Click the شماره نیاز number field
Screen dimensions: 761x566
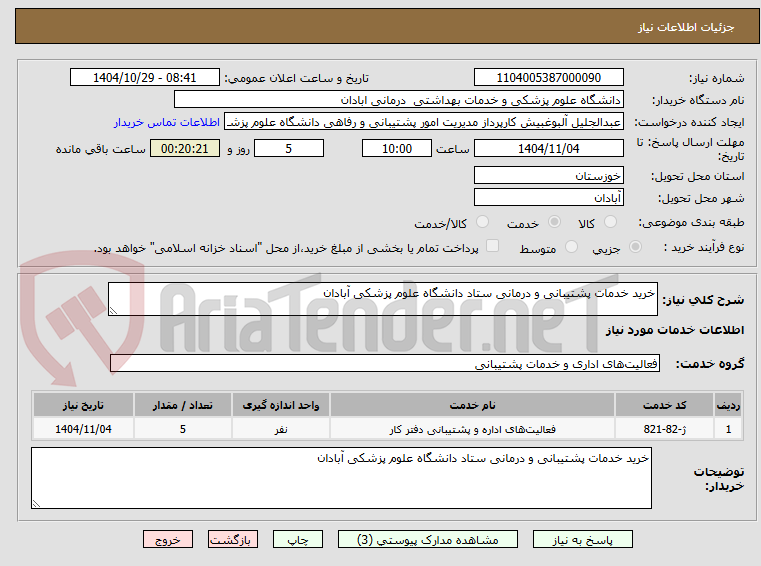pos(548,78)
